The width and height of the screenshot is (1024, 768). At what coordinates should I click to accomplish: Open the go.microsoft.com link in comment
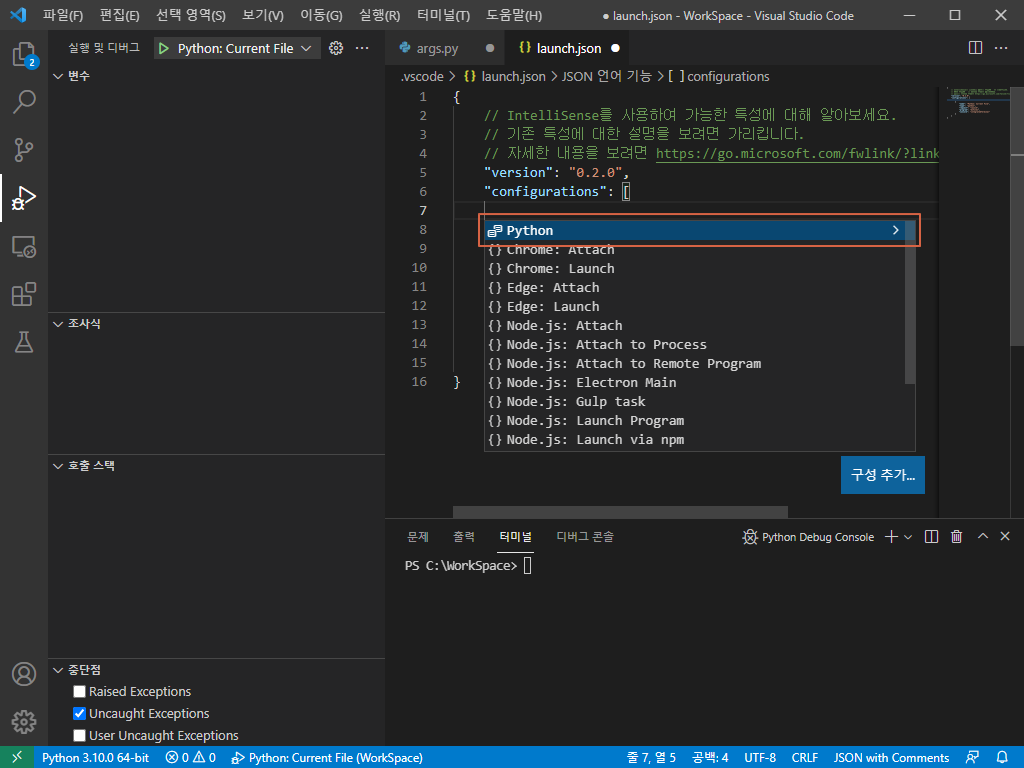coord(797,153)
